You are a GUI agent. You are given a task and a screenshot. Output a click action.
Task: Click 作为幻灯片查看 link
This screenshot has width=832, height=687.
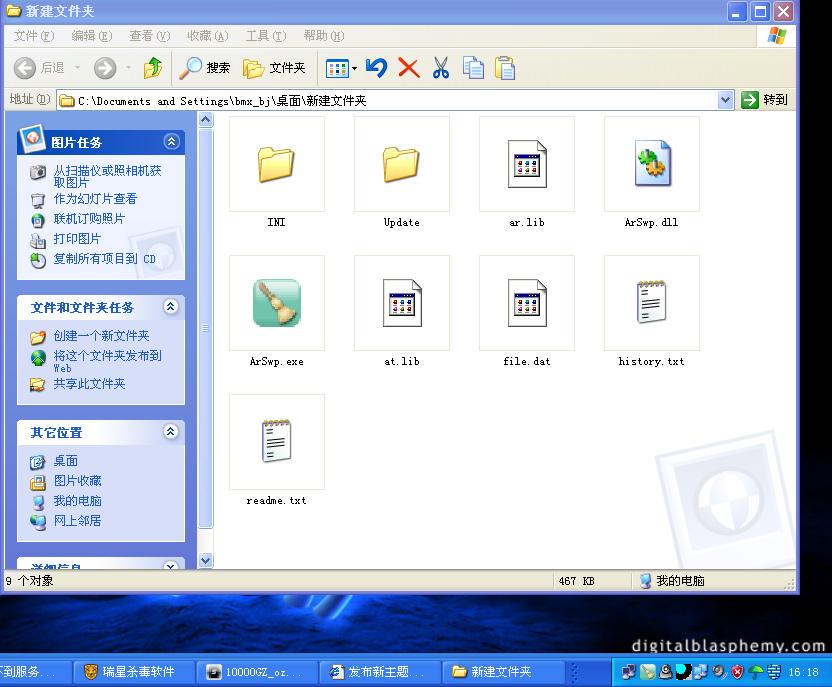click(x=95, y=199)
